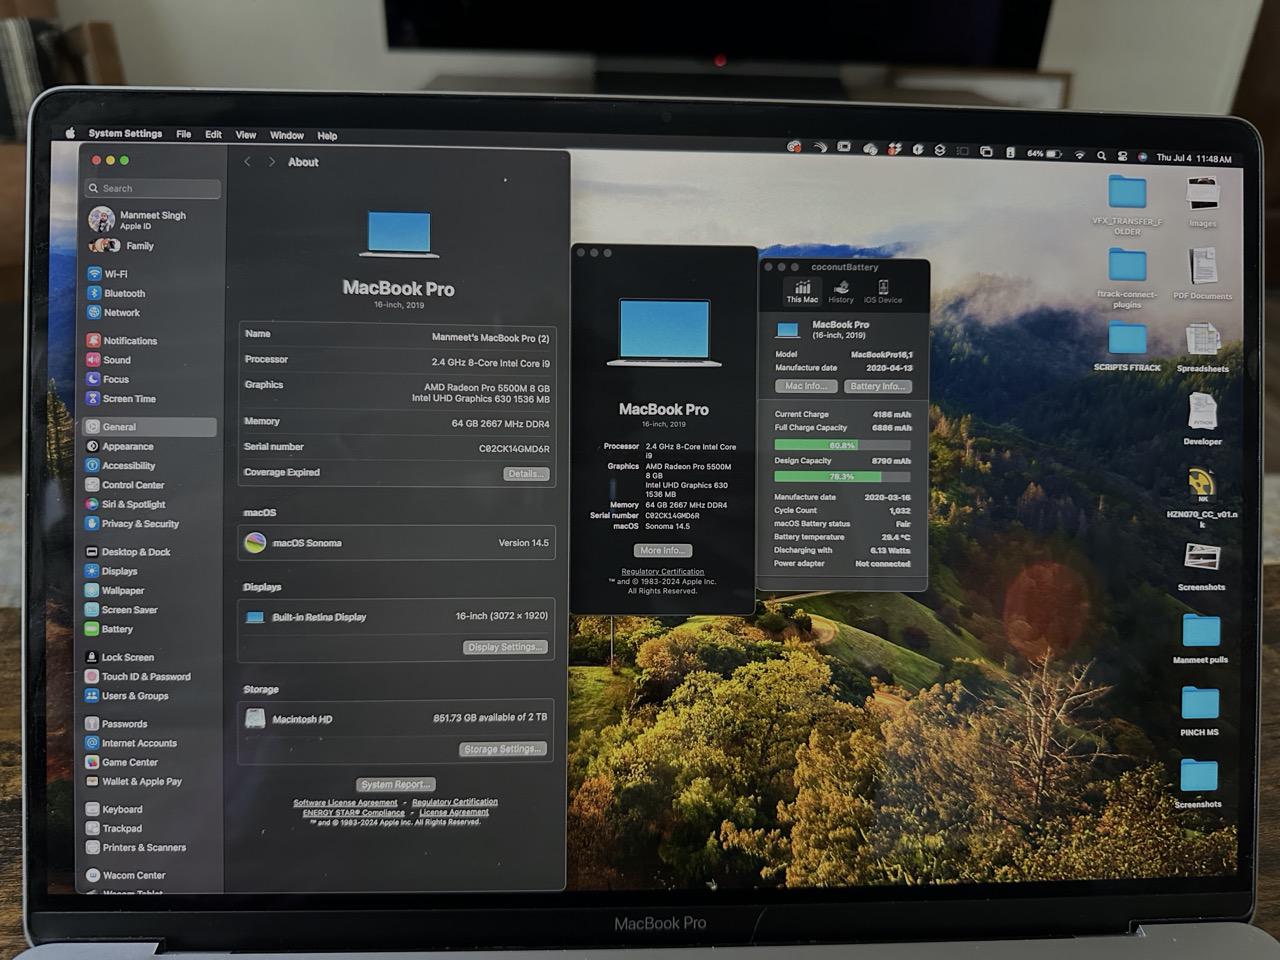Open Spotlight search in the menu bar

click(1101, 155)
